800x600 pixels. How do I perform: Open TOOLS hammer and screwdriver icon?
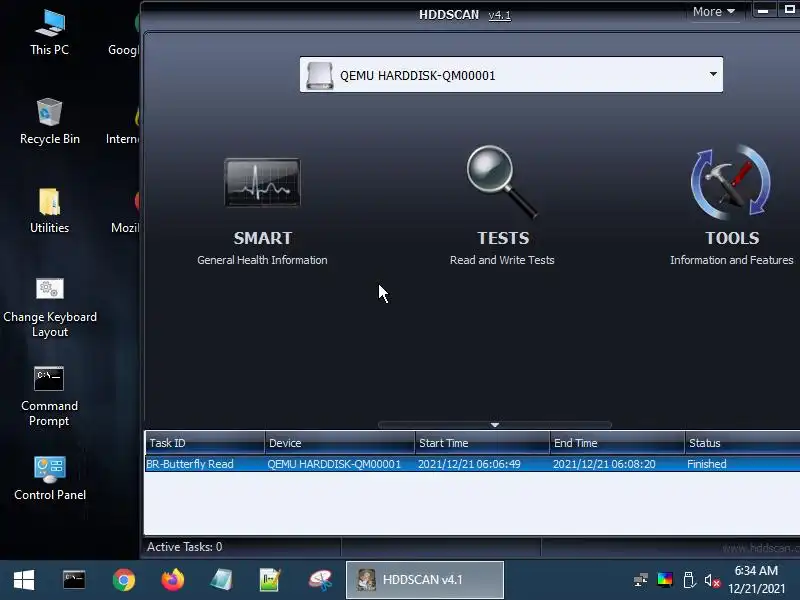pyautogui.click(x=731, y=182)
